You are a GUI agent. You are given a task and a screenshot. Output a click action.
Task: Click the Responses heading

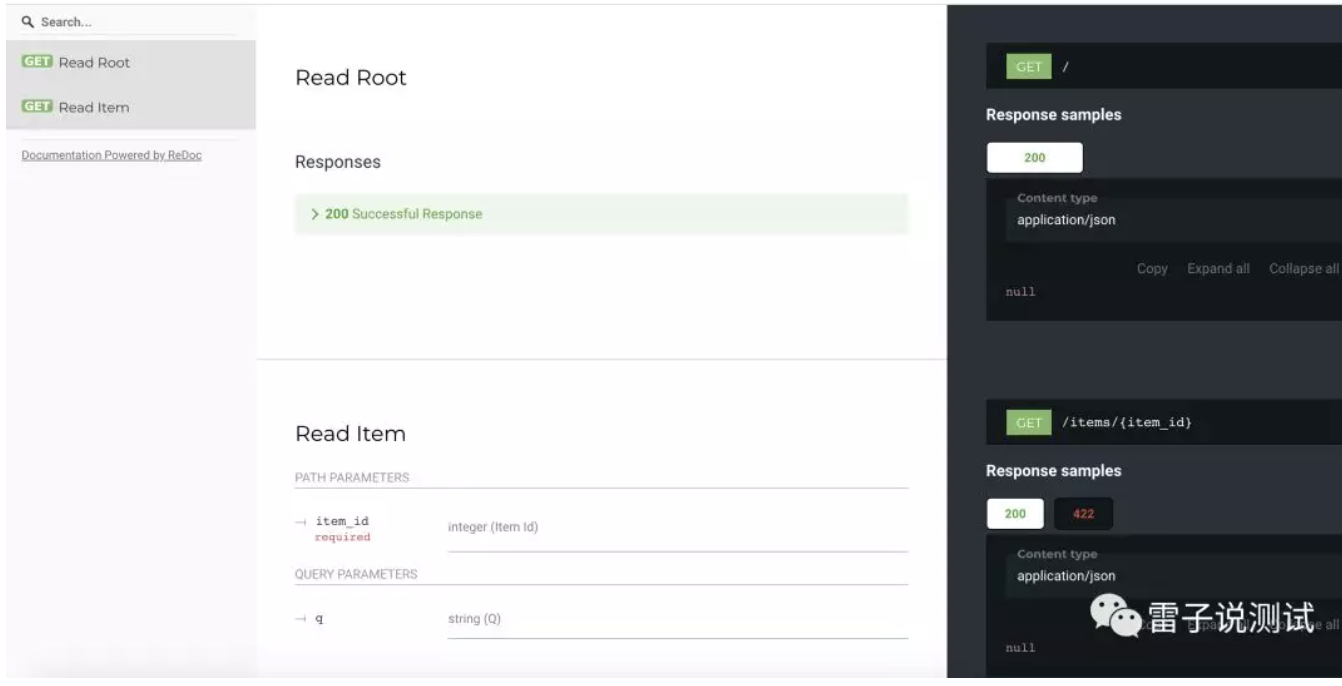tap(338, 162)
